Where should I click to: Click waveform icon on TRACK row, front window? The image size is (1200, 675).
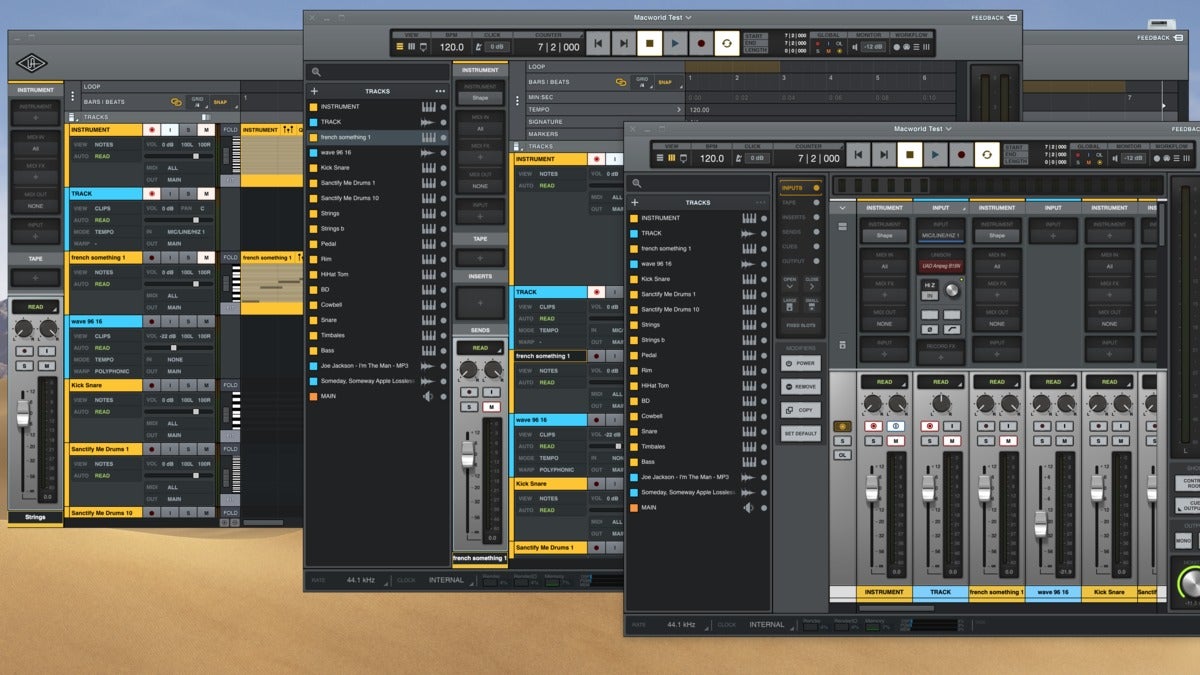(x=748, y=233)
